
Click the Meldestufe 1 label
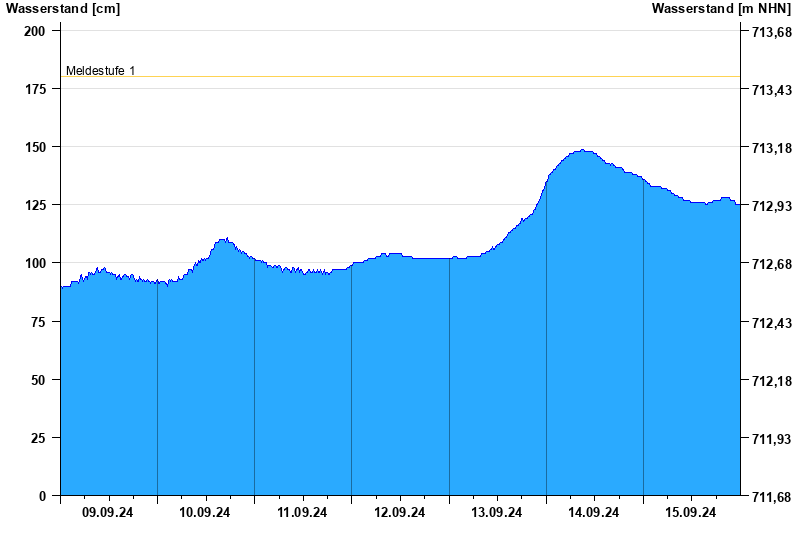(x=101, y=70)
